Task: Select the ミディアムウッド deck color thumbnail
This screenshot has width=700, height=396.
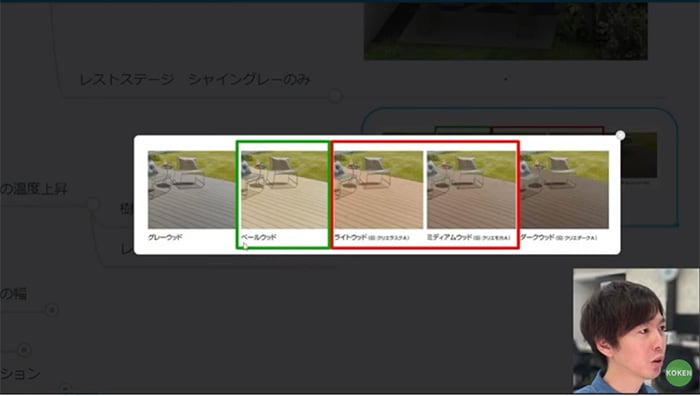Action: pos(471,190)
